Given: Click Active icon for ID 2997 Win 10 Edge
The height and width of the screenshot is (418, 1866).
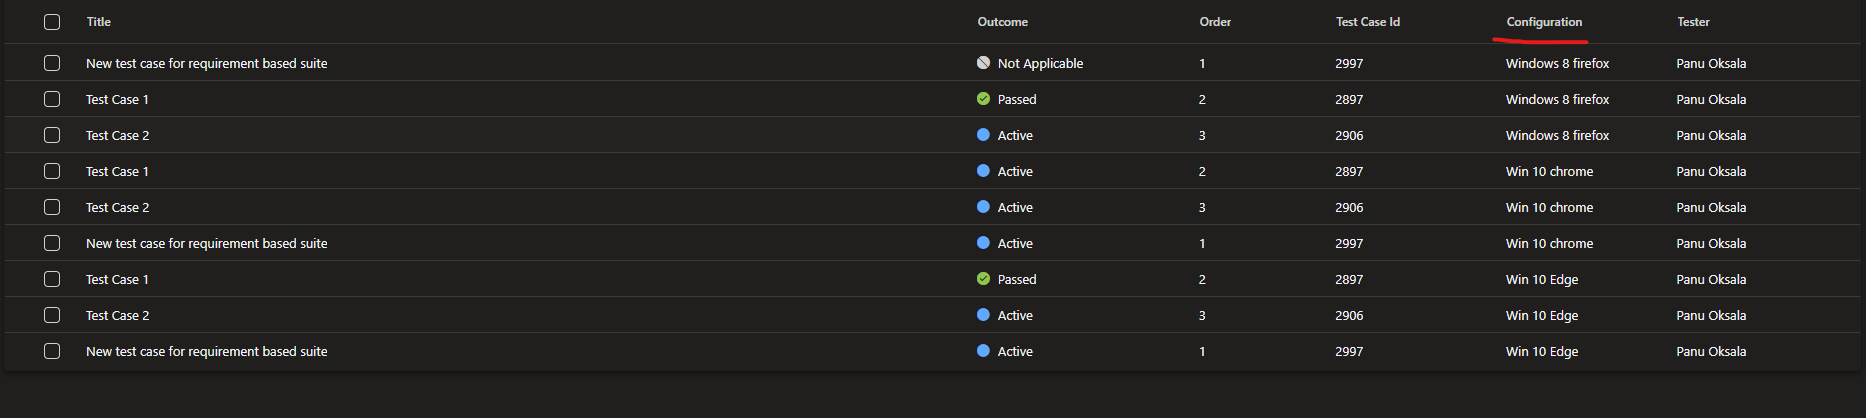Looking at the screenshot, I should pyautogui.click(x=983, y=351).
